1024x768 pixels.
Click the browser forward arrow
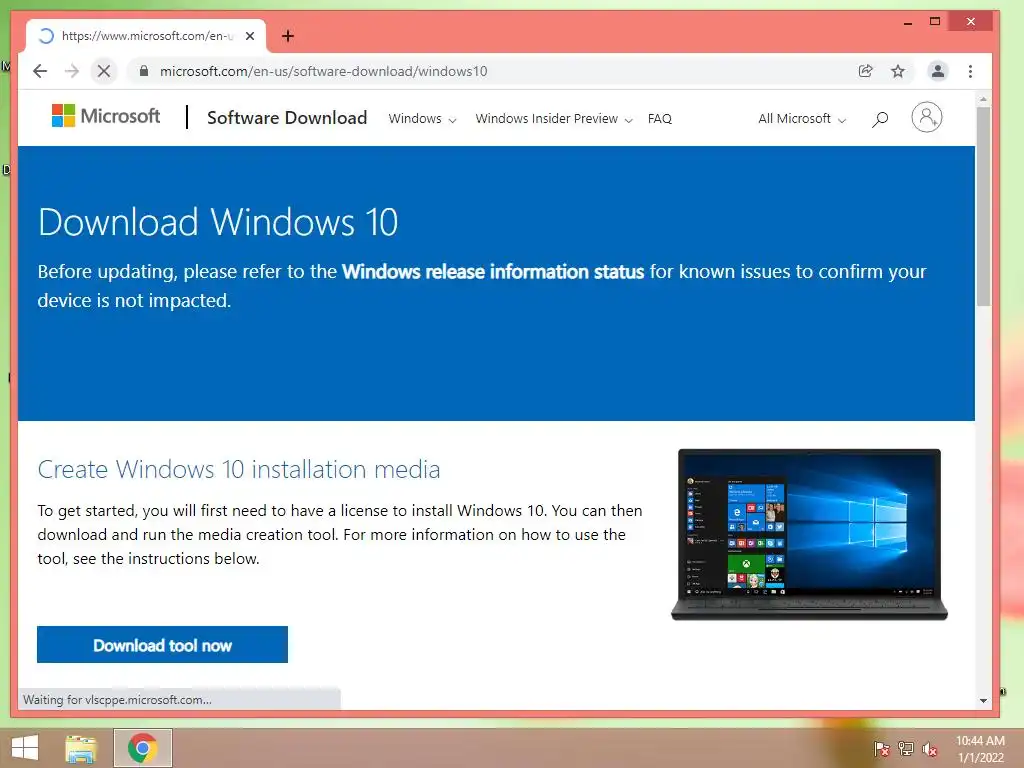[x=72, y=71]
